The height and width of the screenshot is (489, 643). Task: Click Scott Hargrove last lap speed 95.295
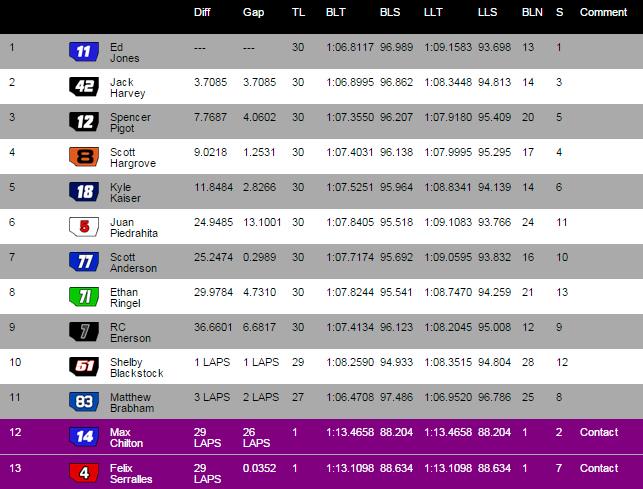494,153
